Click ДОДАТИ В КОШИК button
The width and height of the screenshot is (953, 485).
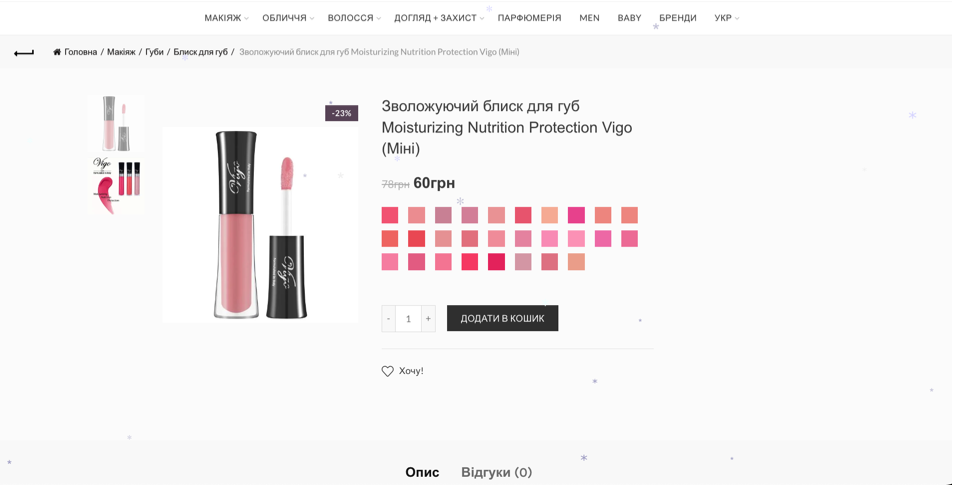pyautogui.click(x=502, y=318)
